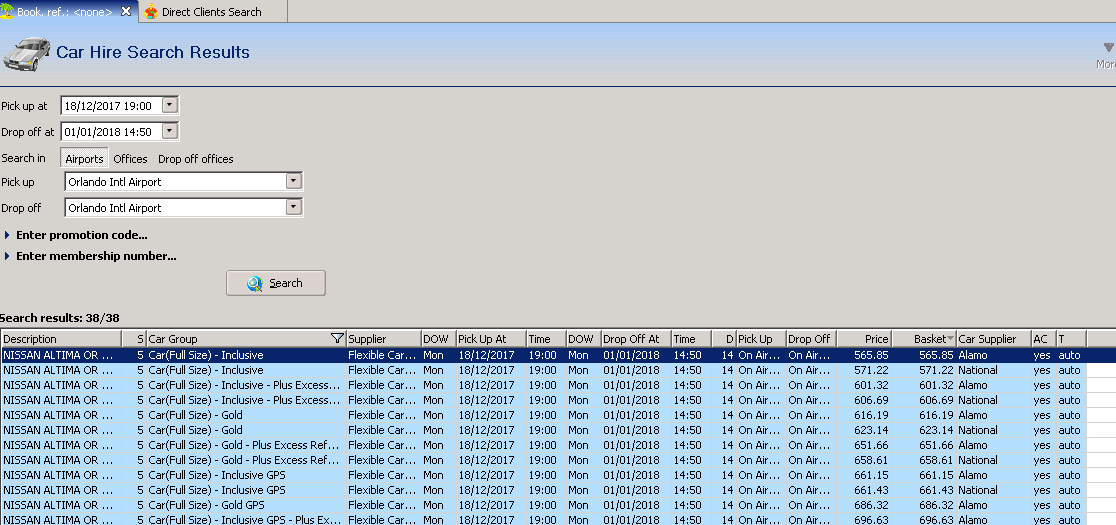This screenshot has height=525, width=1116.
Task: Select the row priced 606.69
Action: [x=544, y=400]
